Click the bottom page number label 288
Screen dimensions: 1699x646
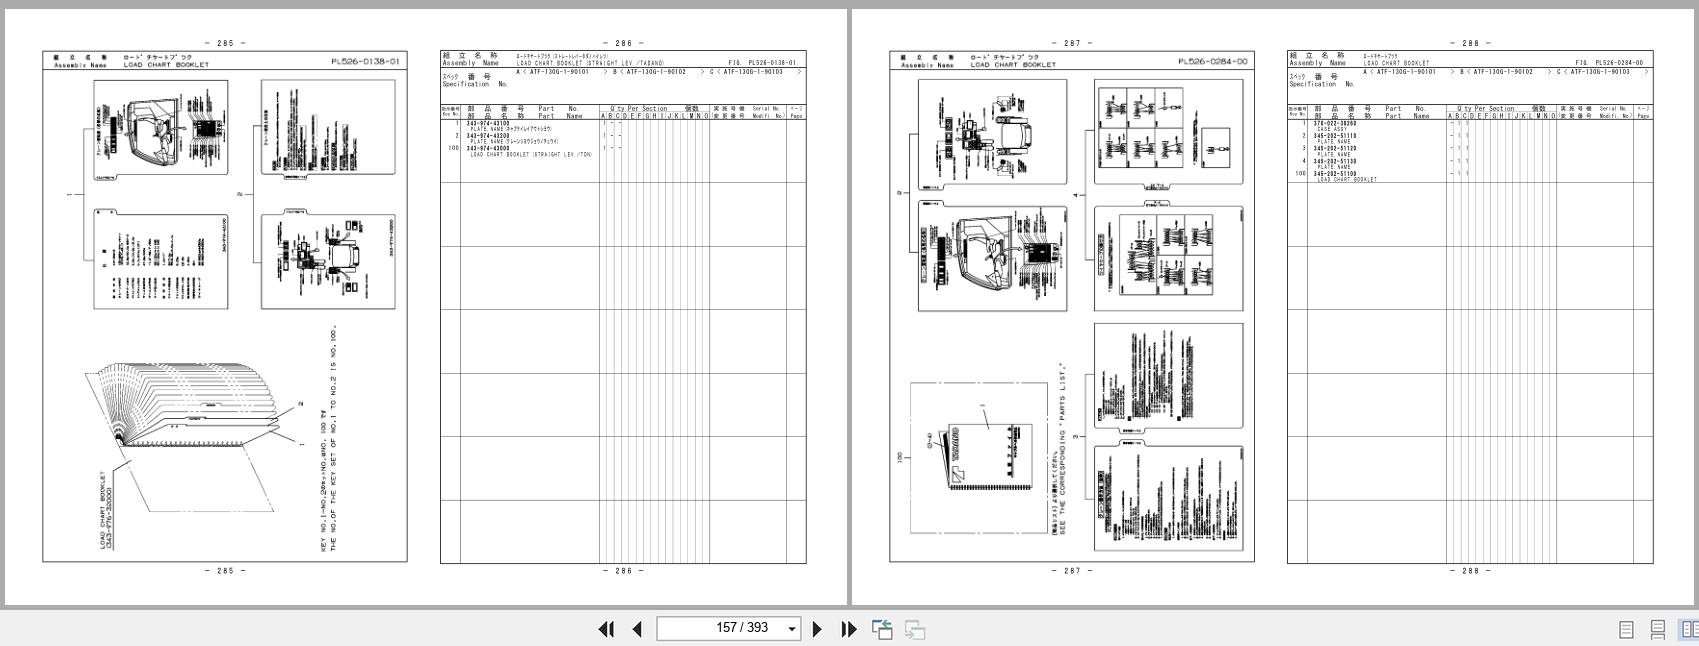pyautogui.click(x=1470, y=571)
